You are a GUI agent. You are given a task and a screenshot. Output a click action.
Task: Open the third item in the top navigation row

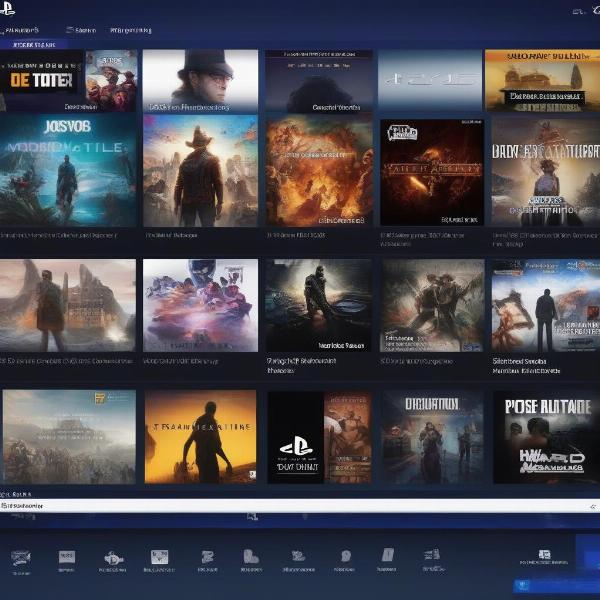click(130, 30)
